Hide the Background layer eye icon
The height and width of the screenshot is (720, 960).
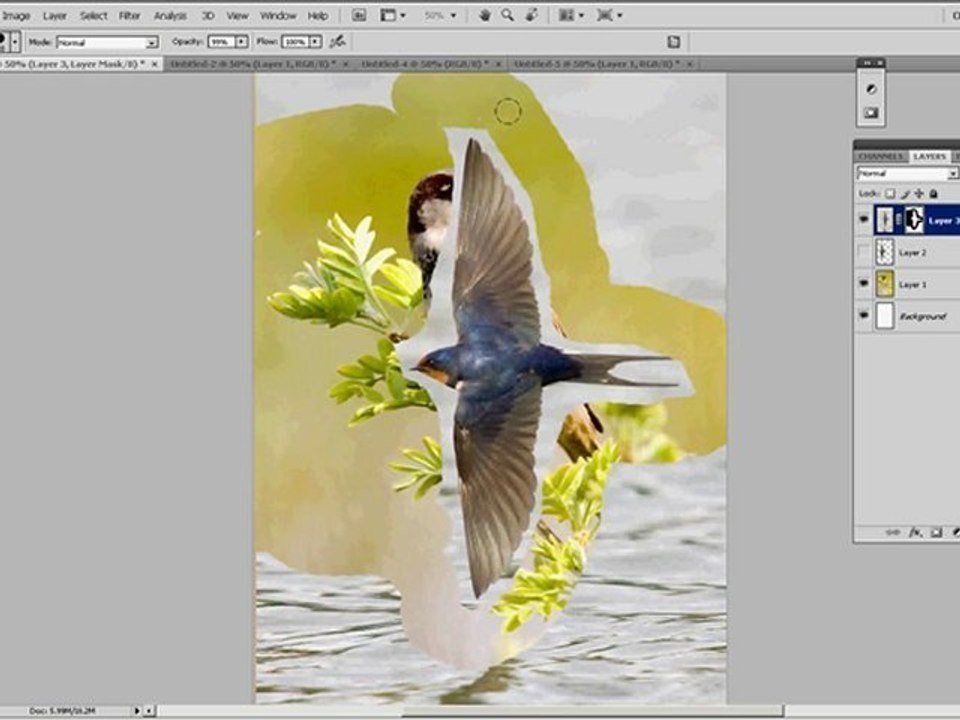[864, 315]
